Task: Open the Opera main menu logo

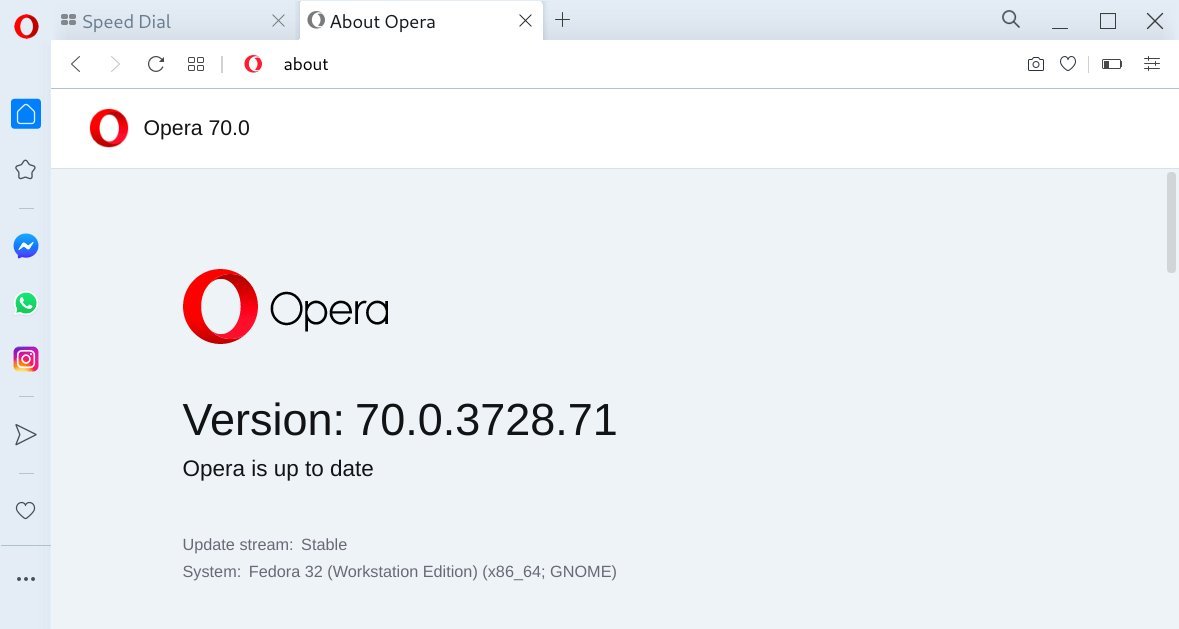Action: pos(26,26)
